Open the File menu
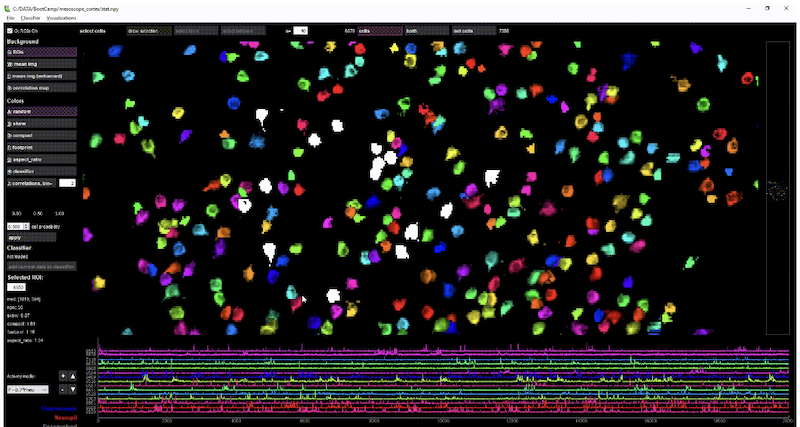This screenshot has height=427, width=800. click(x=10, y=19)
